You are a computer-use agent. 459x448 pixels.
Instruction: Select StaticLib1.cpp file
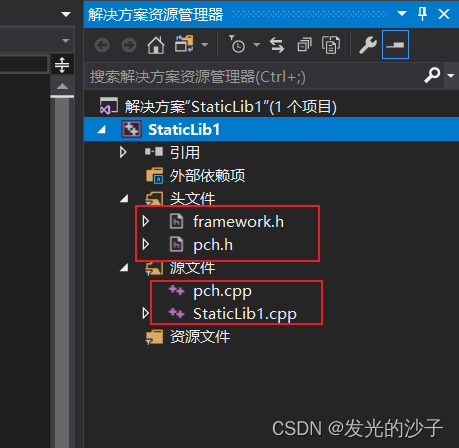(x=245, y=314)
